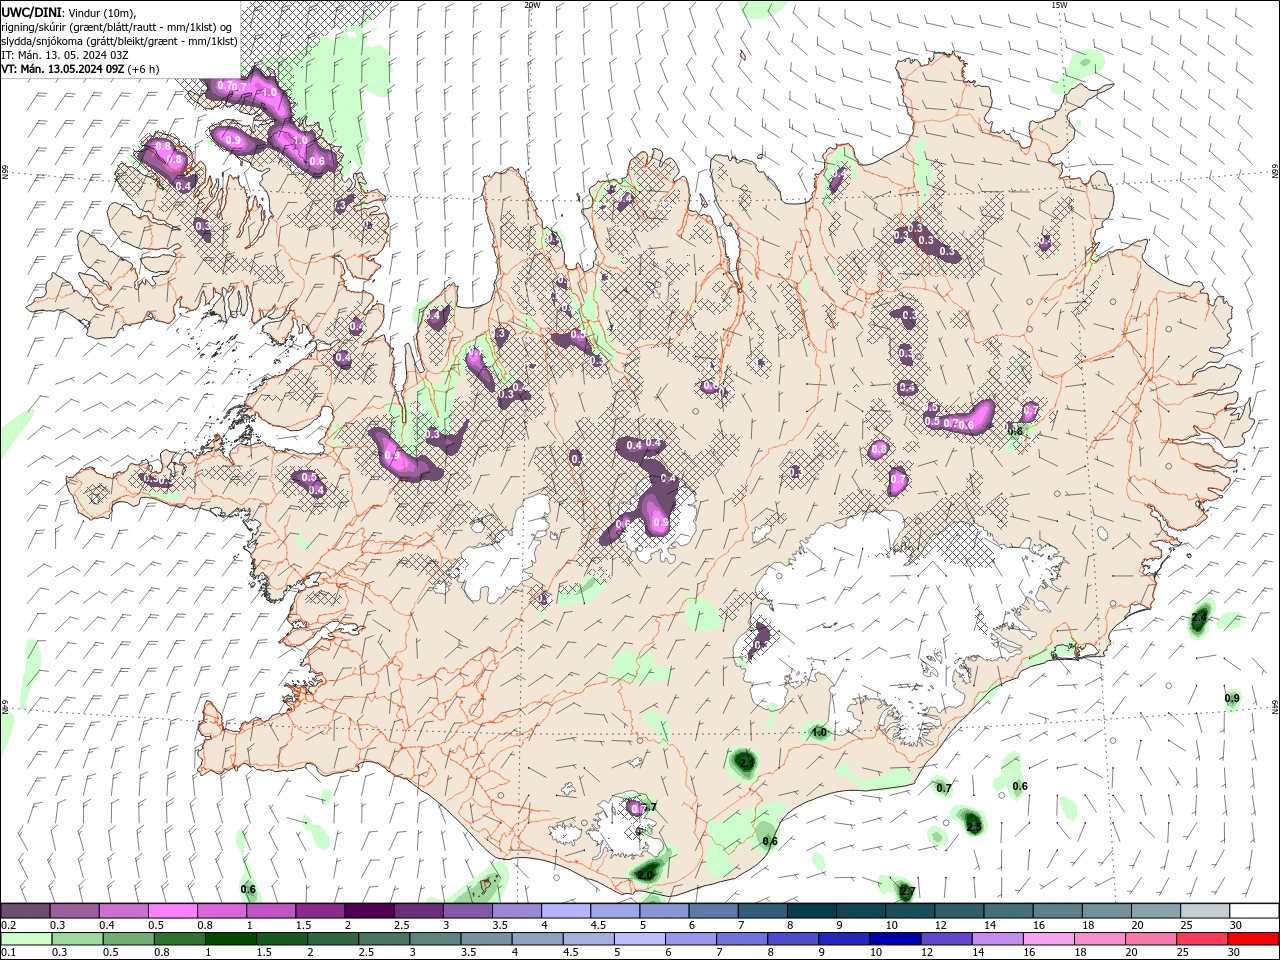Click the 'UWC/DINI: Vindur (10m)' title text
The image size is (1280, 960).
pyautogui.click(x=67, y=12)
